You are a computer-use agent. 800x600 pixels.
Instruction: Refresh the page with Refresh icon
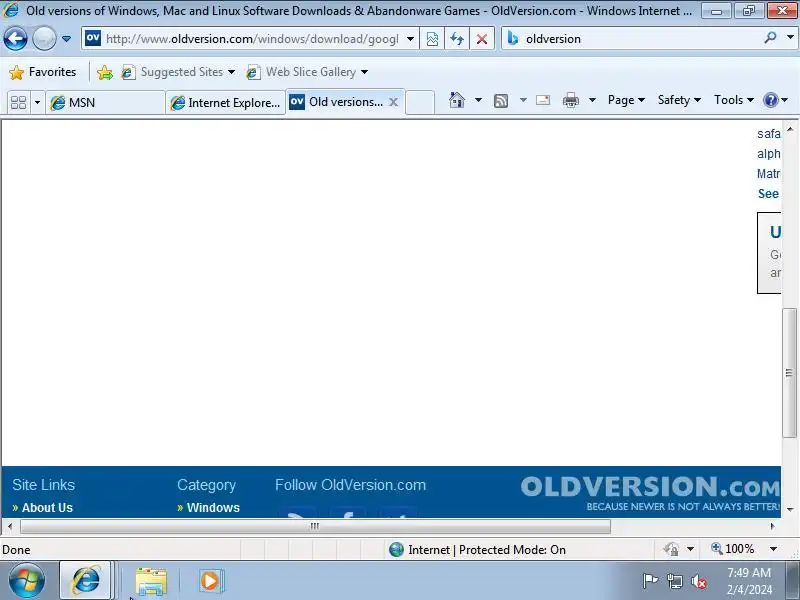[x=457, y=39]
